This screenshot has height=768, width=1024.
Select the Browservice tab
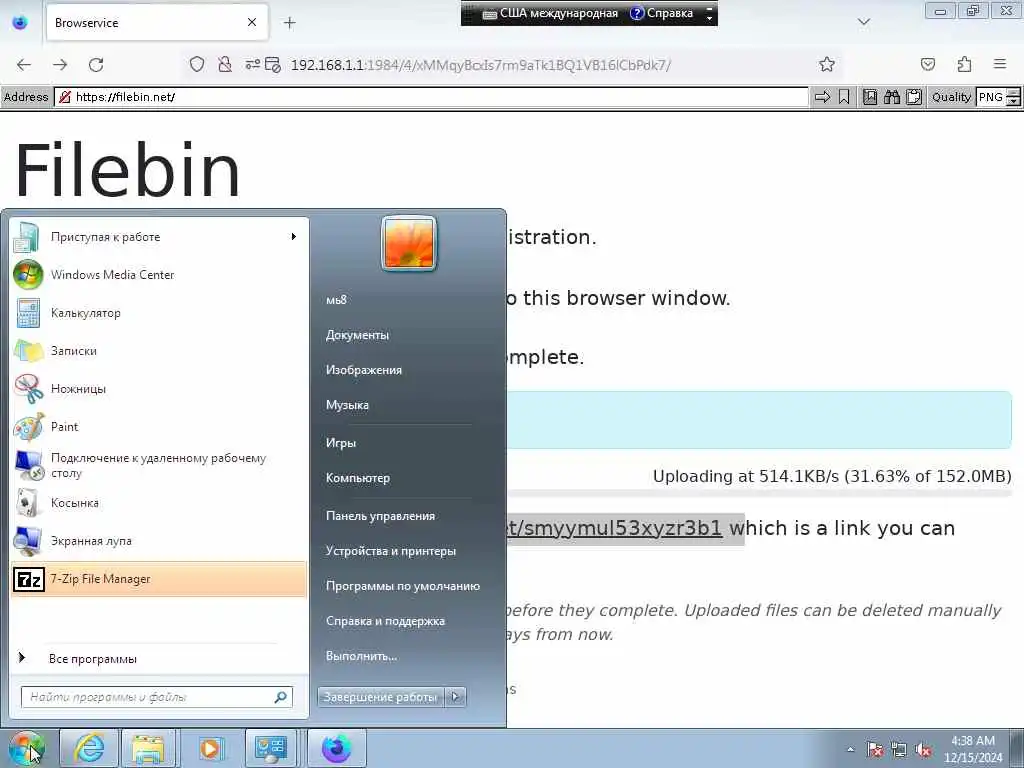click(x=157, y=22)
